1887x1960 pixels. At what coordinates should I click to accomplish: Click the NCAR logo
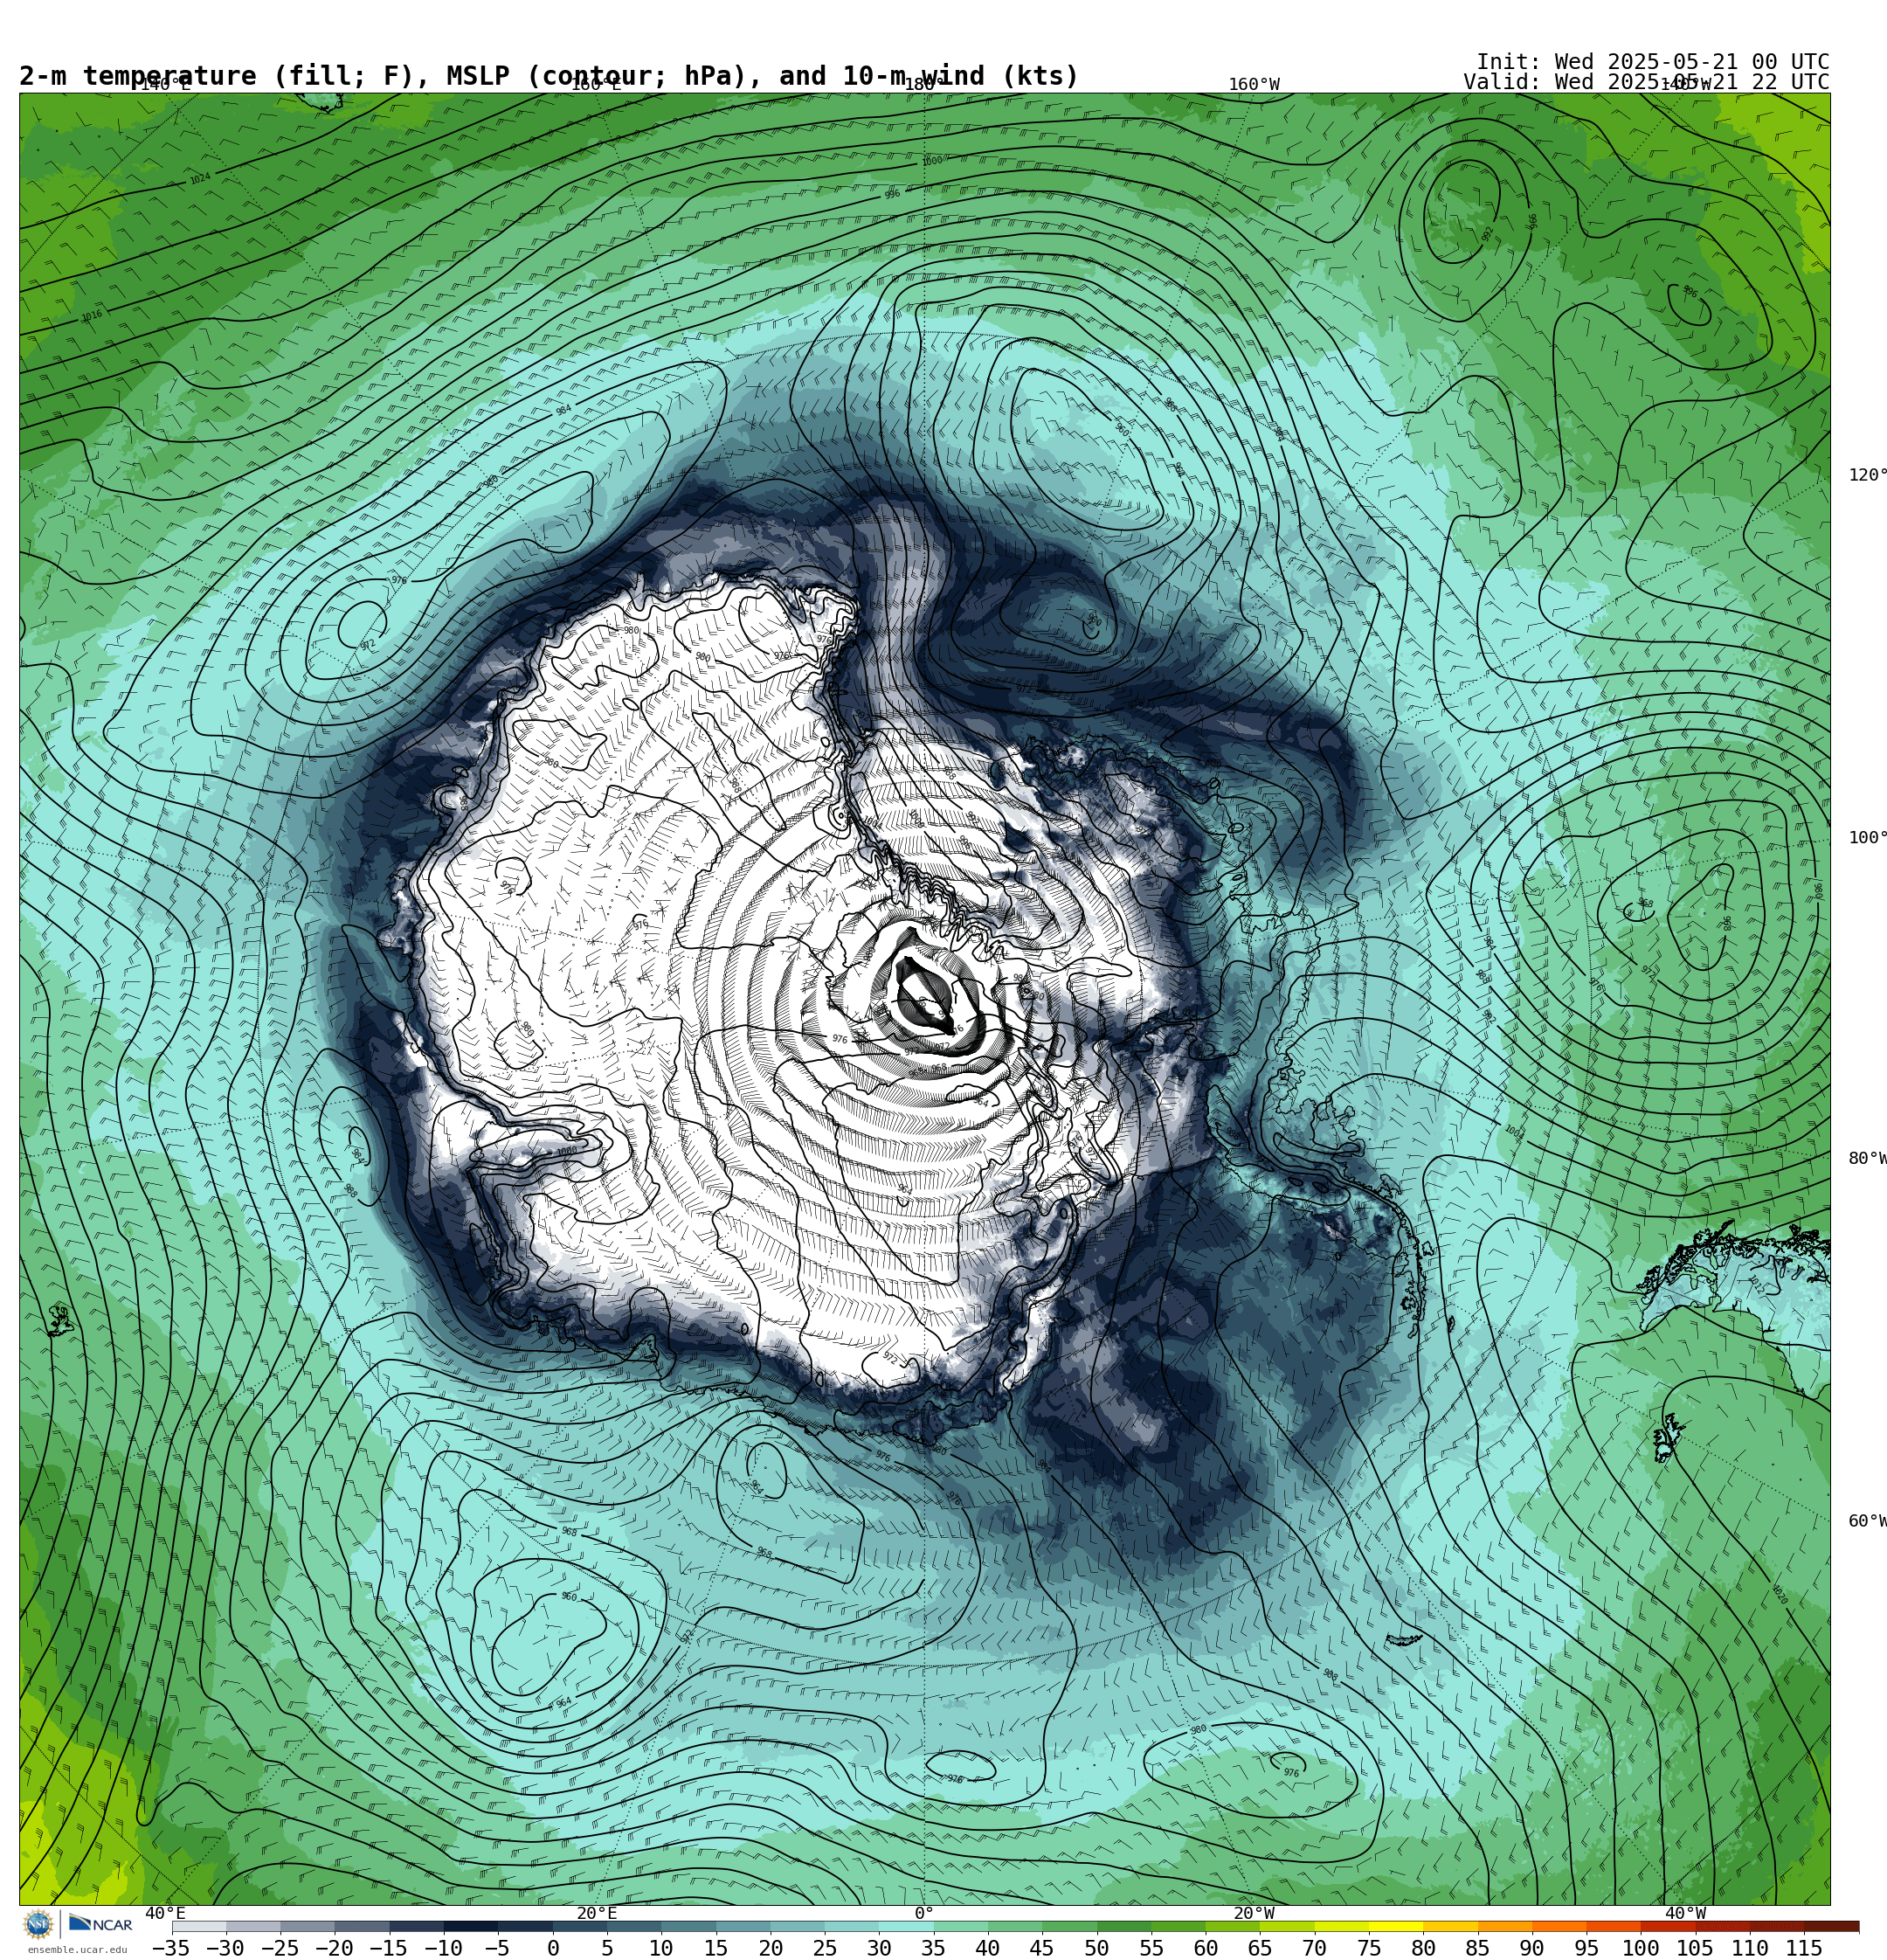pyautogui.click(x=100, y=1924)
